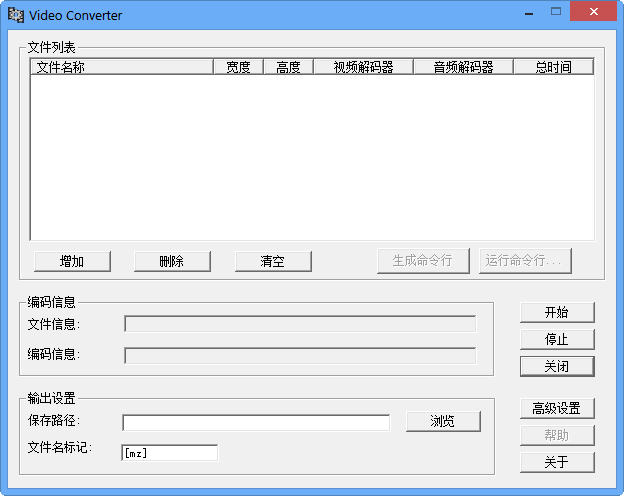Click the 运行命令行... button
The width and height of the screenshot is (624, 496).
pos(525,261)
